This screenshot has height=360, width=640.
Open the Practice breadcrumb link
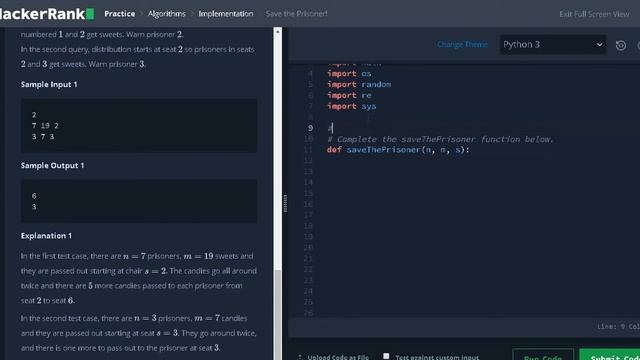(120, 13)
